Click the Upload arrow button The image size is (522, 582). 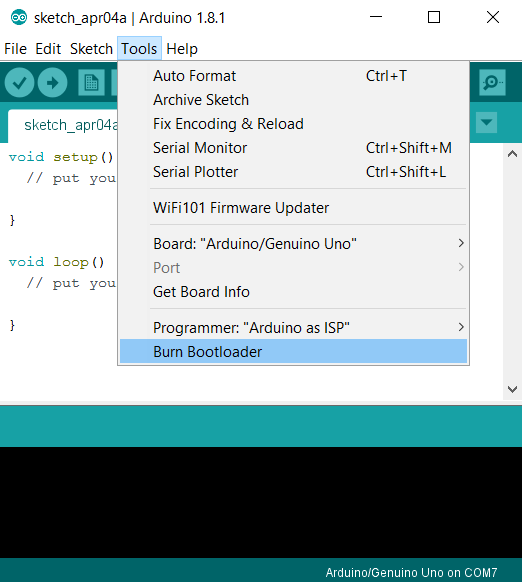52,82
